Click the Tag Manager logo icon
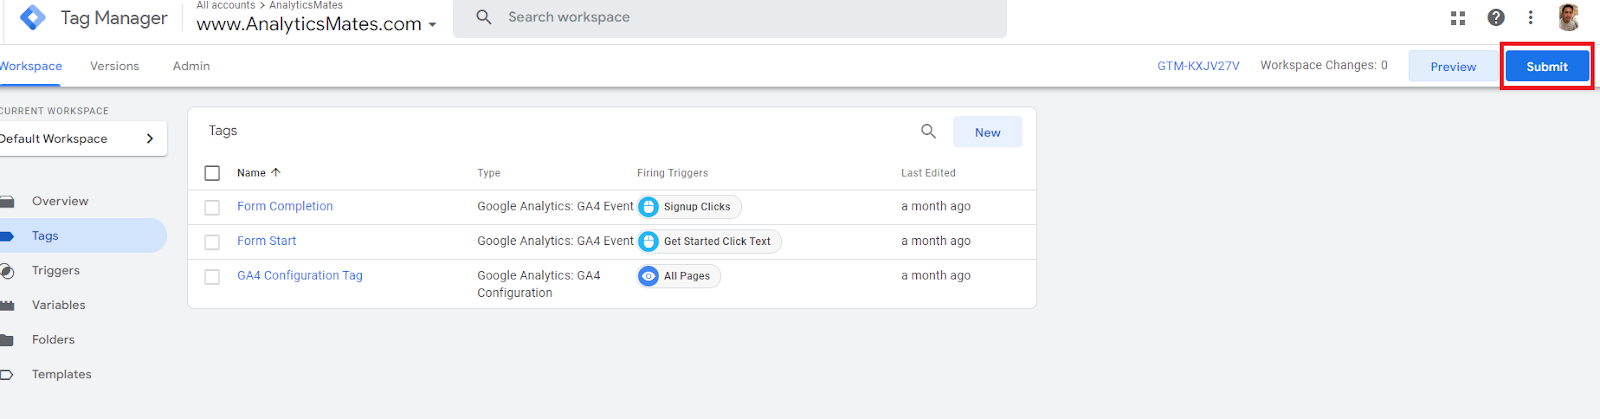Viewport: 1600px width, 419px height. pos(33,17)
